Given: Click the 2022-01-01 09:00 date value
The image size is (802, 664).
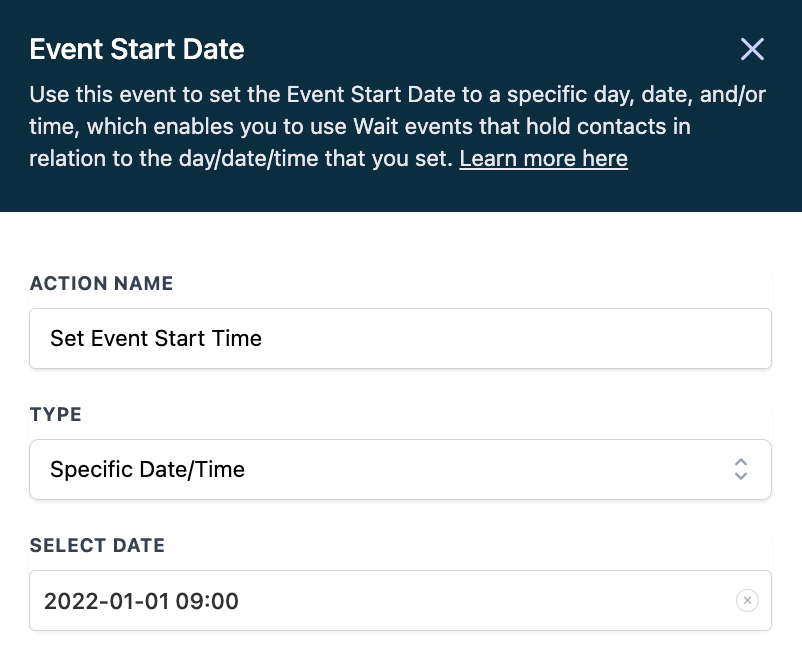Looking at the screenshot, I should (141, 601).
